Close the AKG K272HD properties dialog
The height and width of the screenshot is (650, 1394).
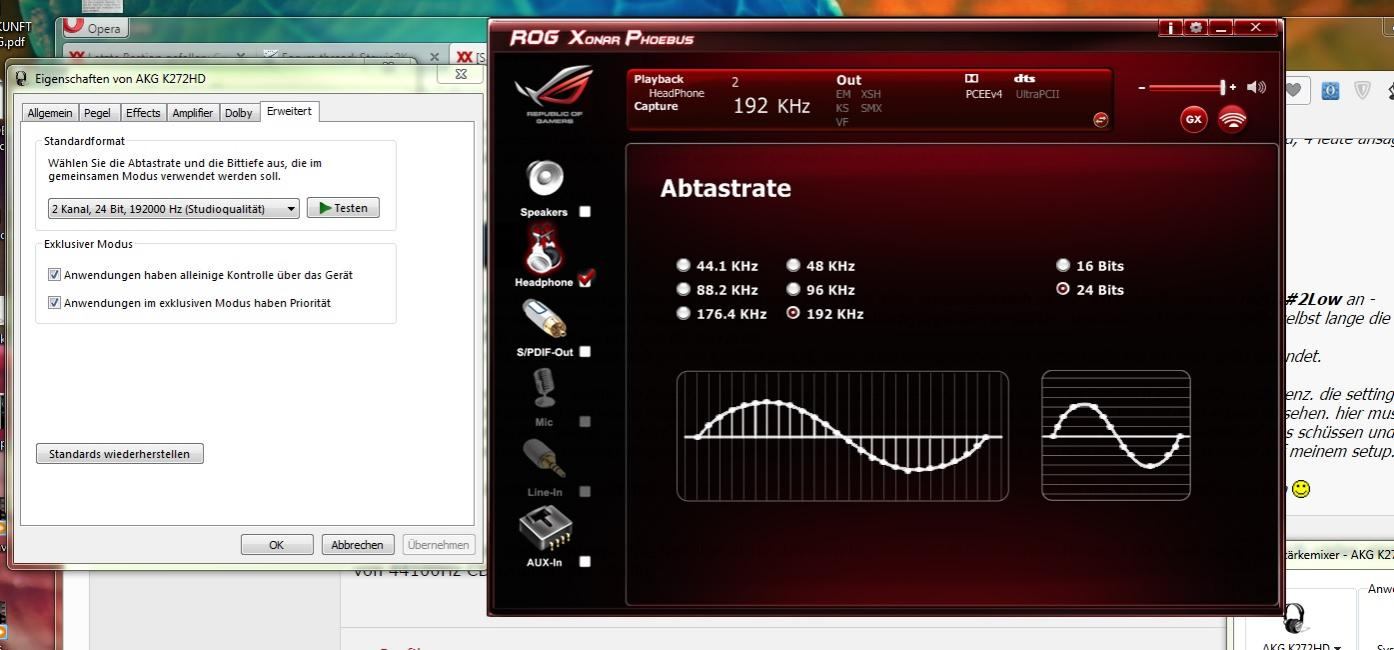[x=461, y=74]
